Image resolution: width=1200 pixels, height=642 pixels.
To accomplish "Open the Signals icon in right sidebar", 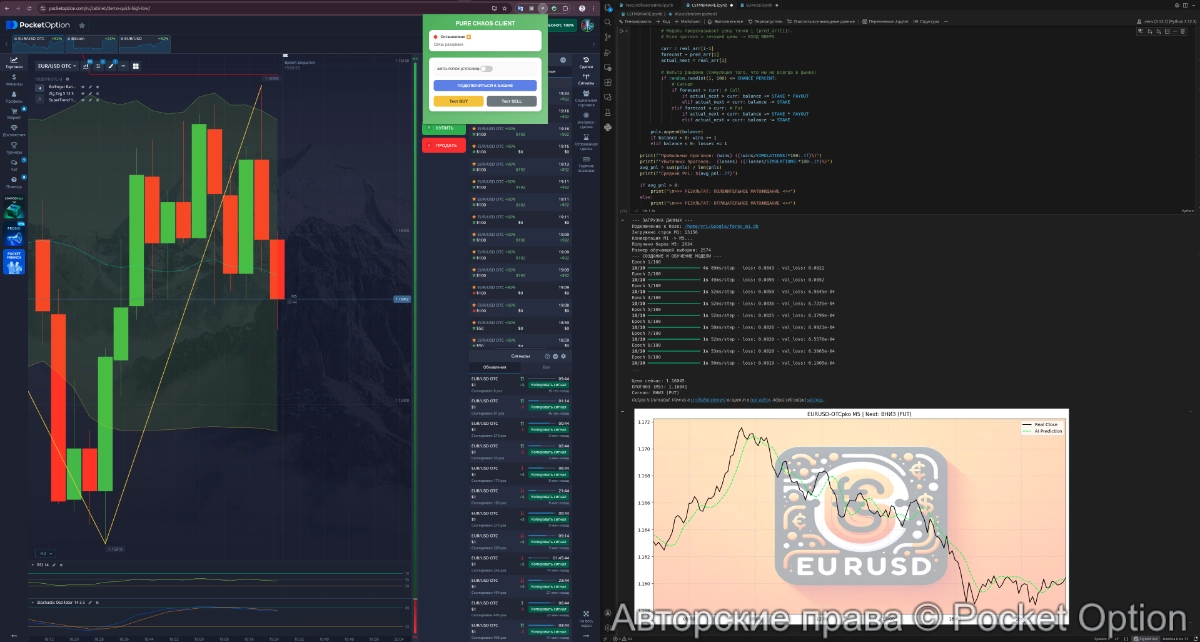I will 586,80.
